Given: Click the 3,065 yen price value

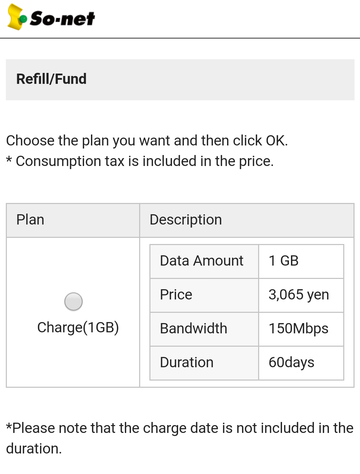Looking at the screenshot, I should pos(299,295).
